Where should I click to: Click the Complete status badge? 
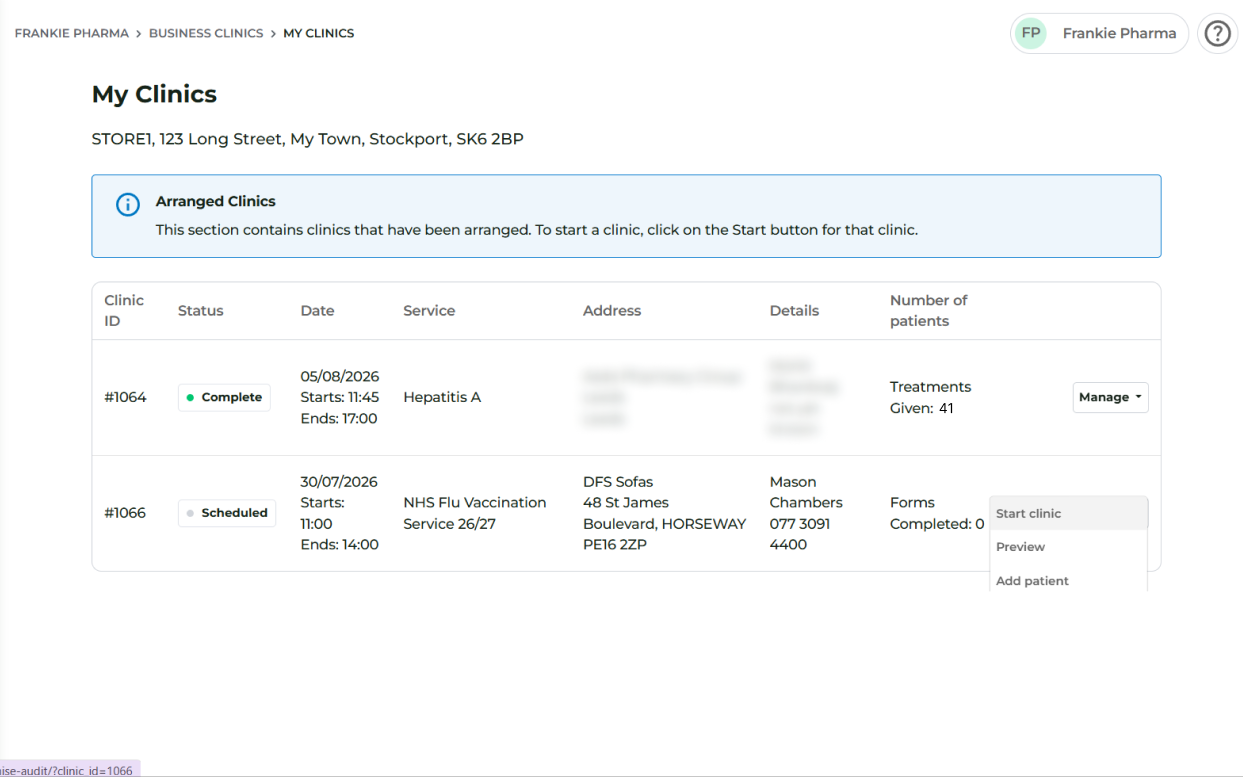(224, 397)
